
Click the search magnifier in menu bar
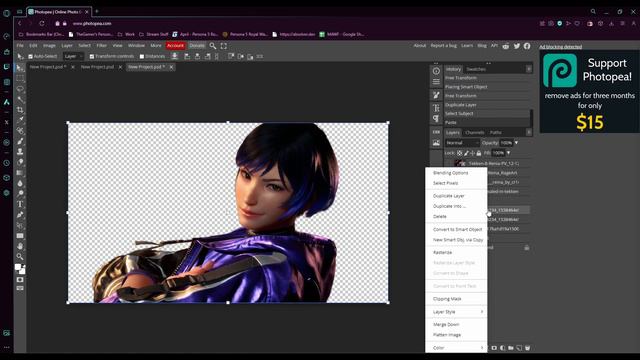coord(213,46)
